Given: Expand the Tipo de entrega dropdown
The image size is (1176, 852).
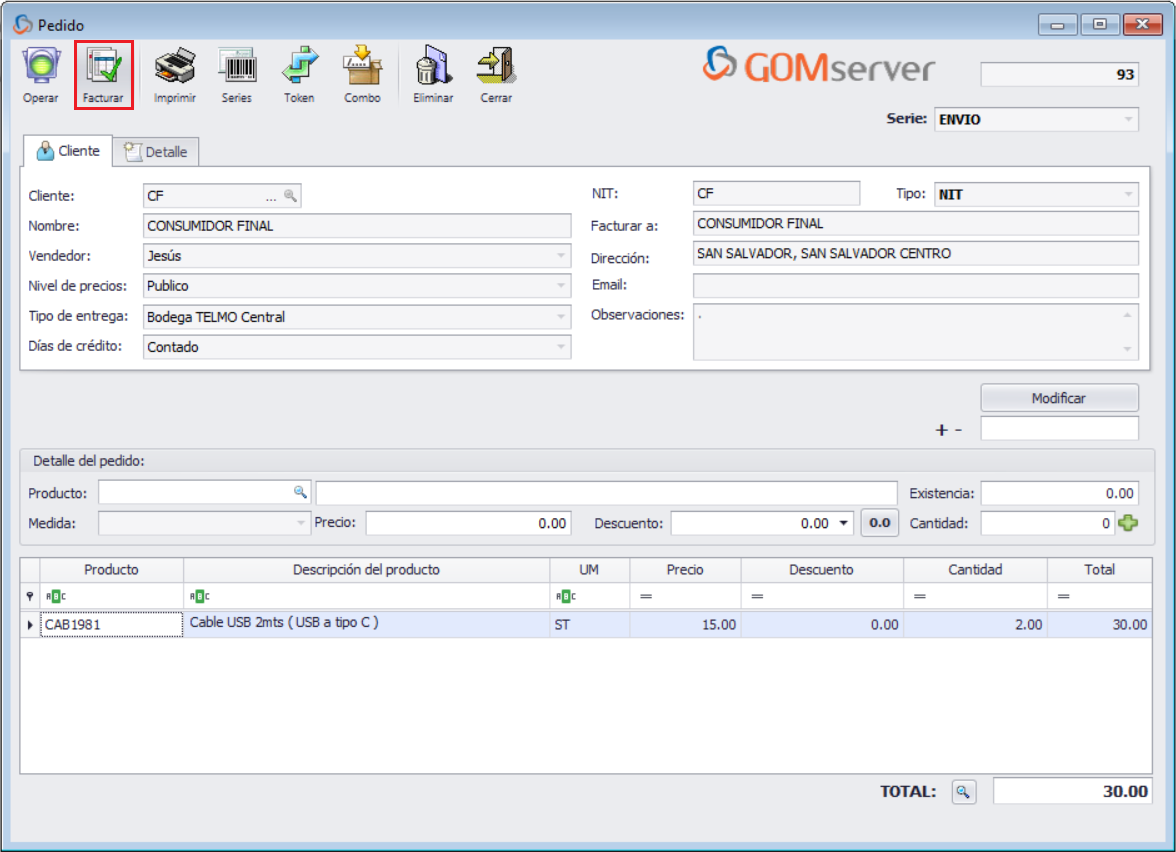Looking at the screenshot, I should point(559,316).
